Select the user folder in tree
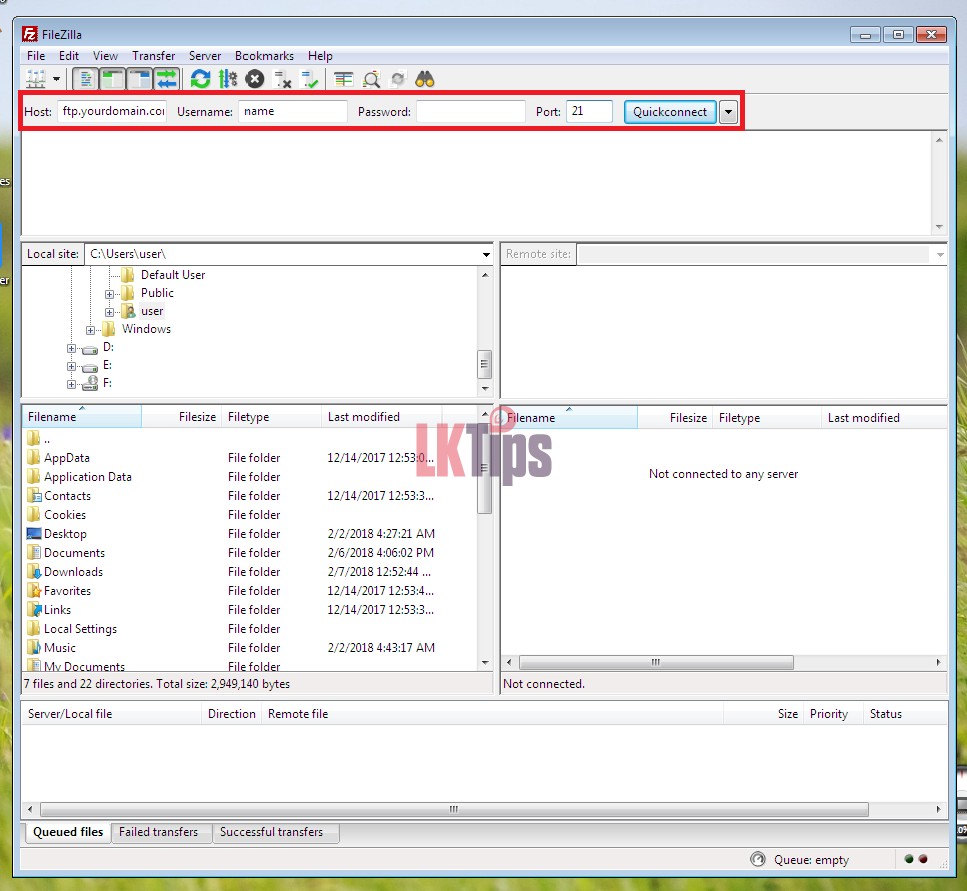Screen dimensions: 967x891 (x=152, y=311)
